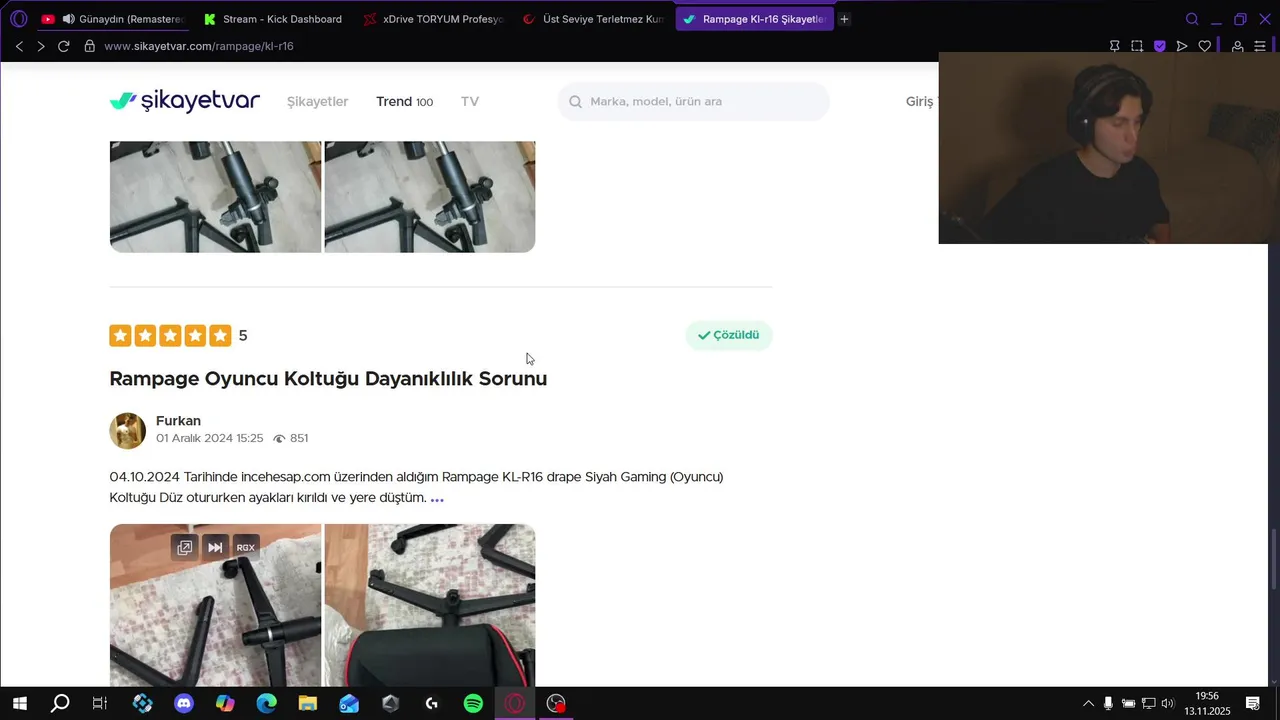Open Discord from the taskbar
1280x720 pixels.
[184, 704]
